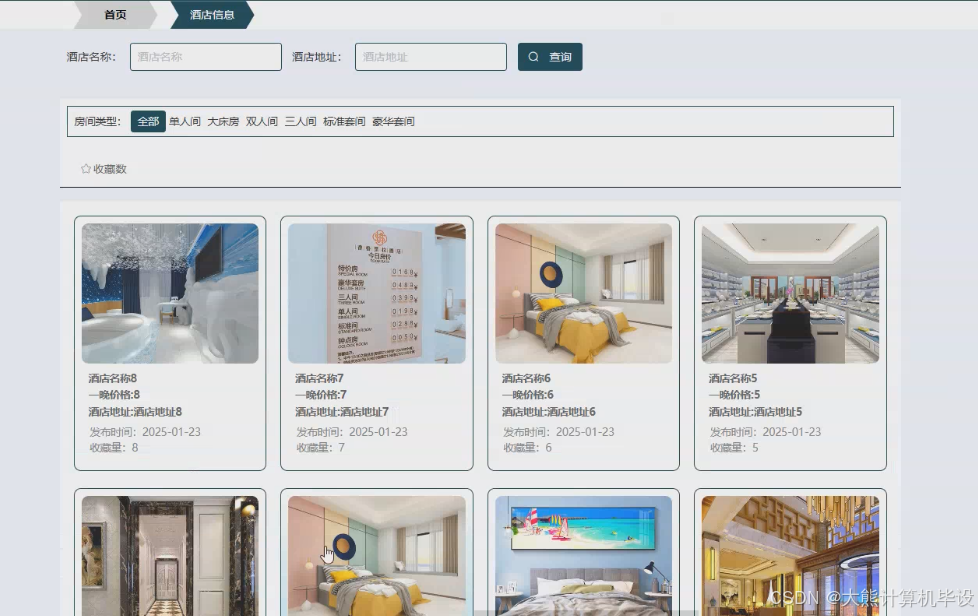Click 酒店地址:酒店地址7 text

tap(342, 411)
